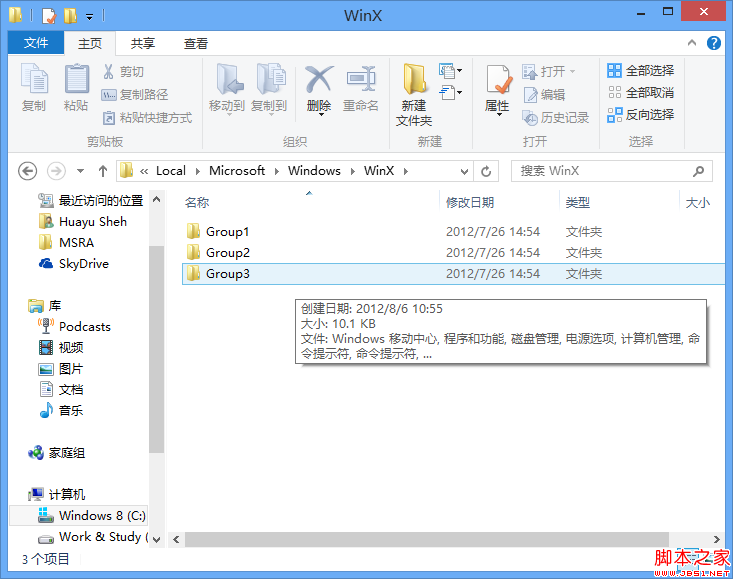This screenshot has width=733, height=579.
Task: Click Paste shortcut (粘贴快捷方式)
Action: pos(147,118)
